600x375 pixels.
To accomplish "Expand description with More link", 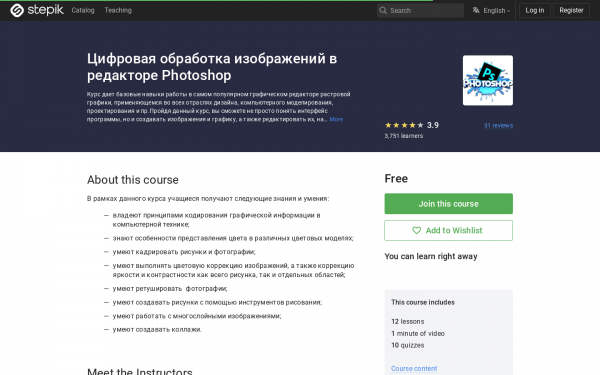I will tap(336, 119).
